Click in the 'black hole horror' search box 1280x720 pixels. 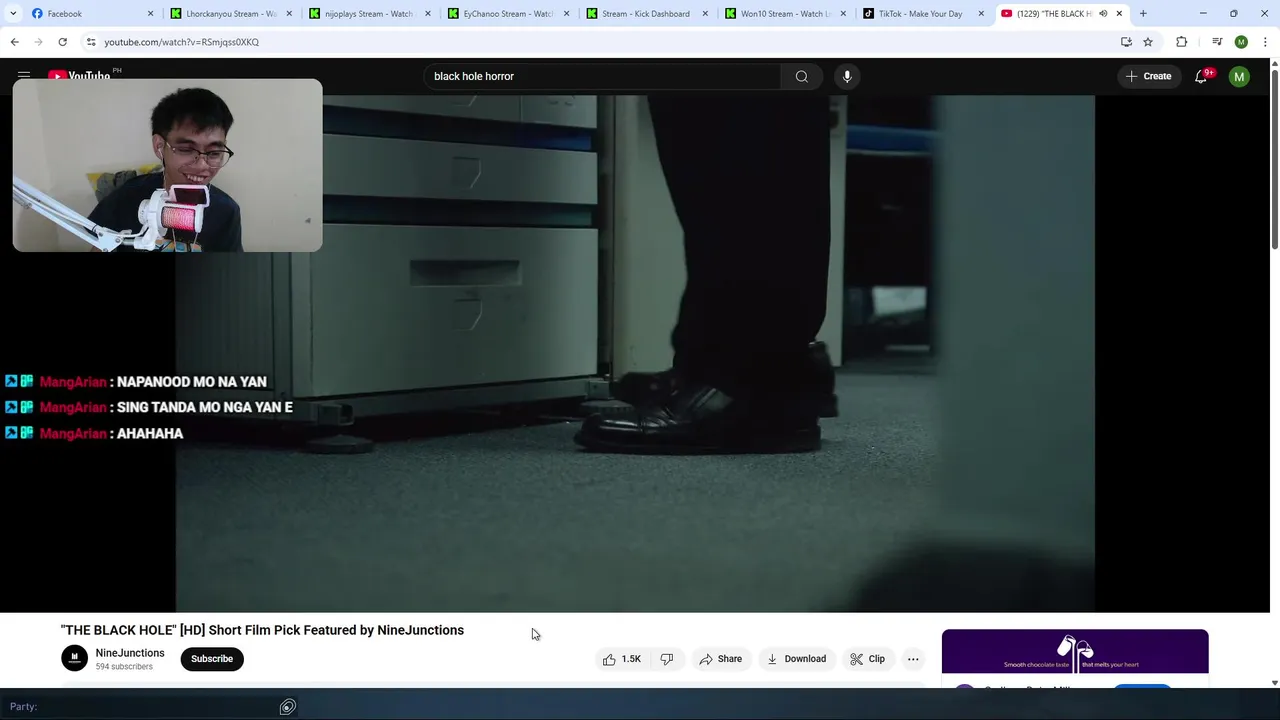[x=602, y=76]
